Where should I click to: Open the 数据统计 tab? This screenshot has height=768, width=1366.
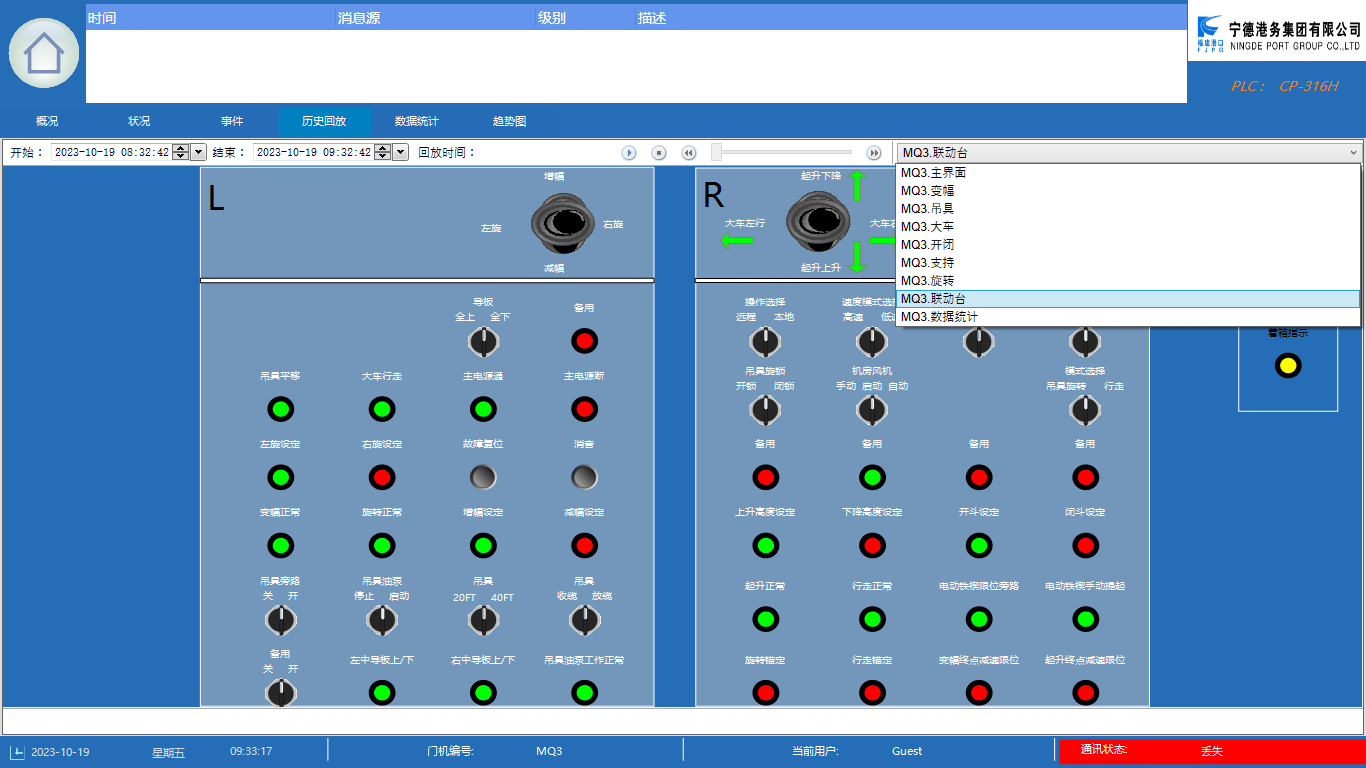click(x=416, y=121)
